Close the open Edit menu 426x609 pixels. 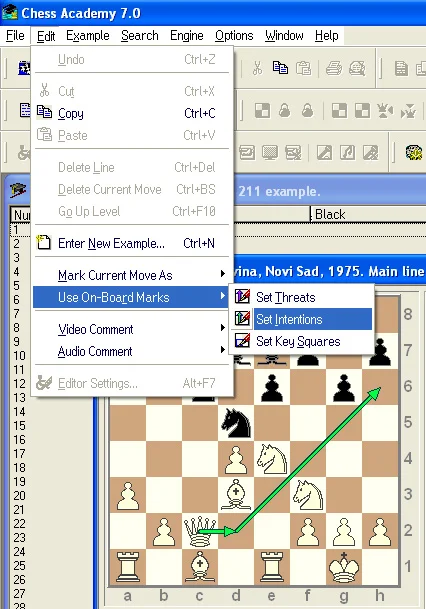pyautogui.click(x=46, y=36)
